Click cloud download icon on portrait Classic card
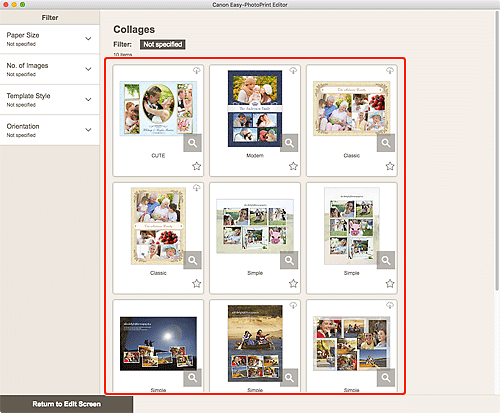500x413 pixels. [196, 188]
